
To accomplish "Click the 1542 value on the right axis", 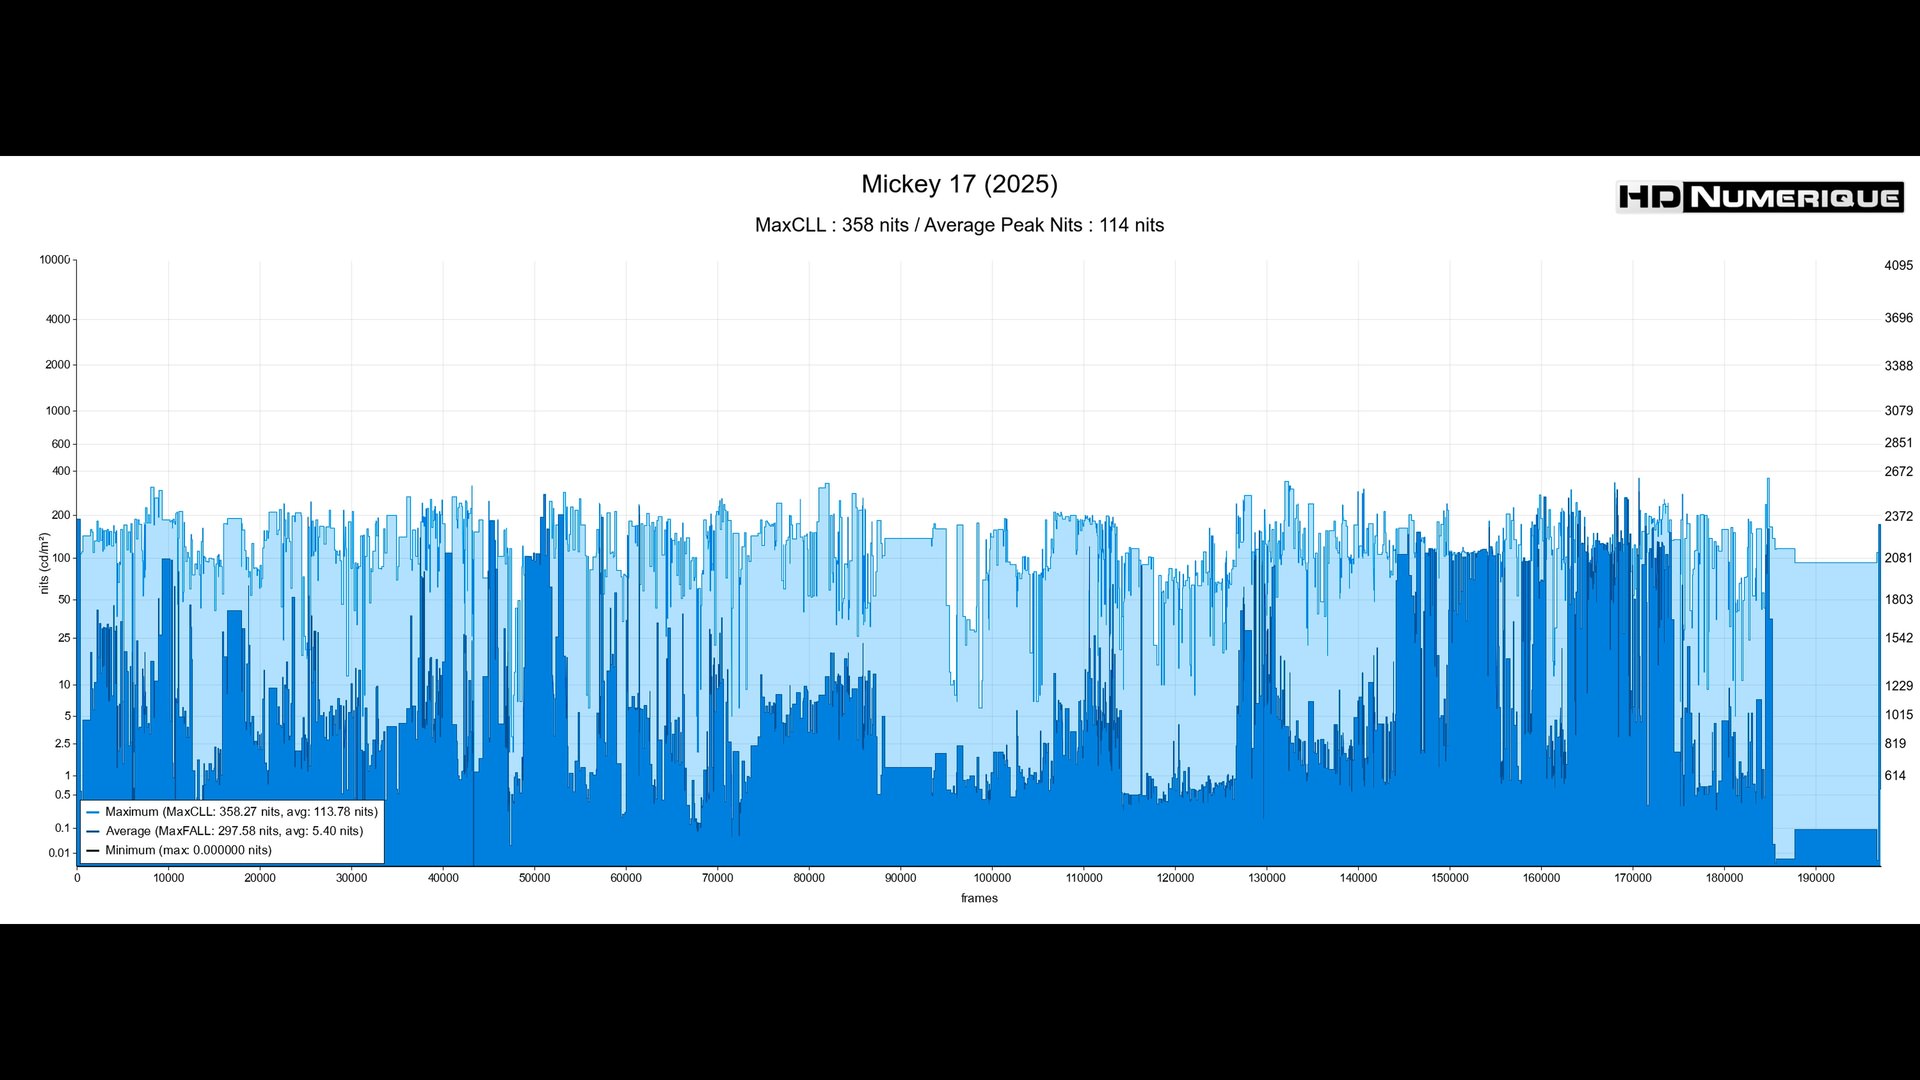I will (x=1898, y=638).
